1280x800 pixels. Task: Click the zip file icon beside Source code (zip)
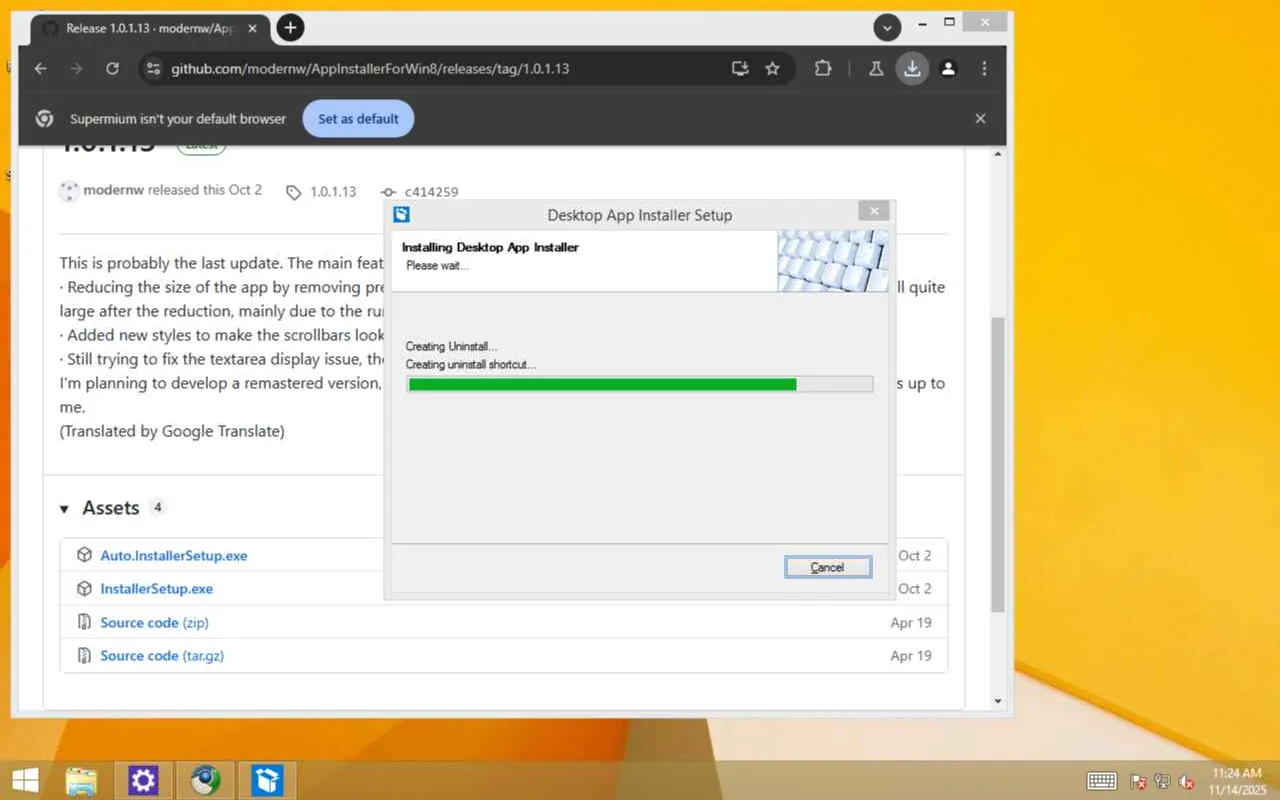click(x=85, y=622)
